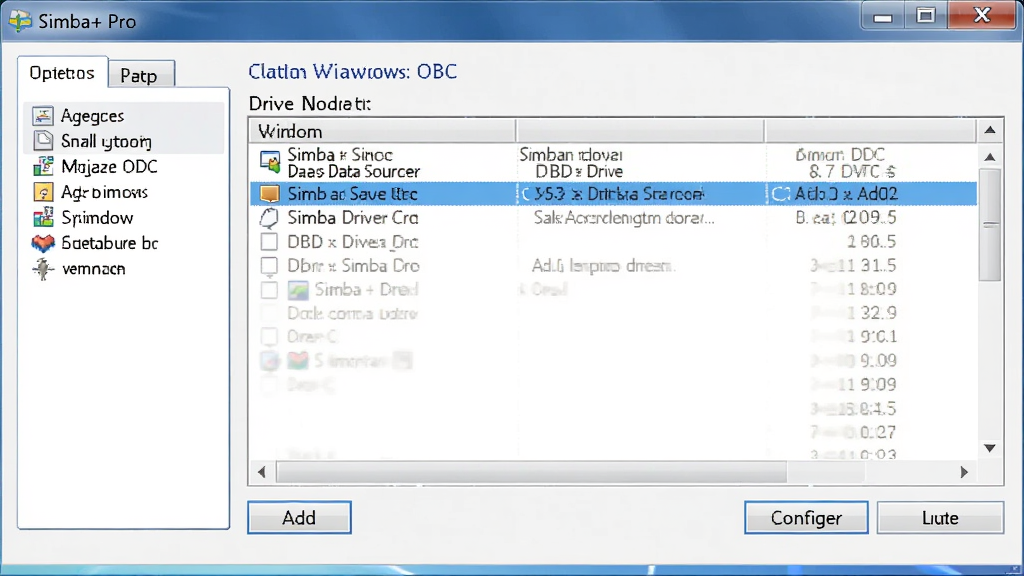Select the Agegces sidebar icon
The image size is (1024, 576).
click(x=43, y=116)
